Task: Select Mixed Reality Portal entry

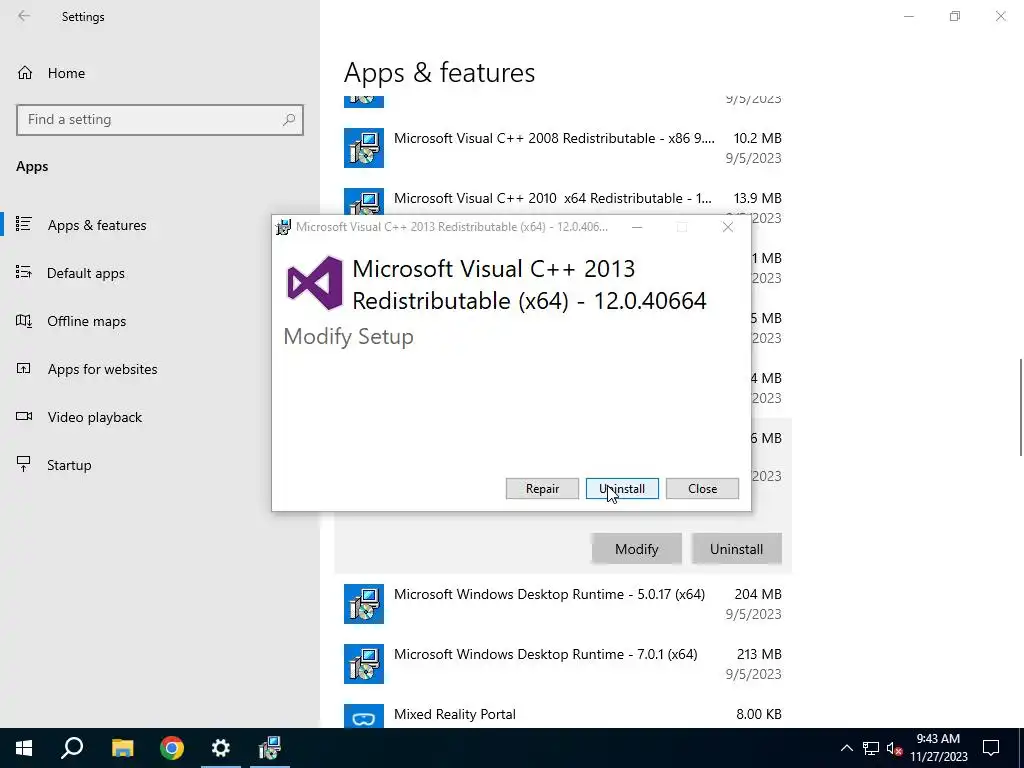Action: coord(563,714)
